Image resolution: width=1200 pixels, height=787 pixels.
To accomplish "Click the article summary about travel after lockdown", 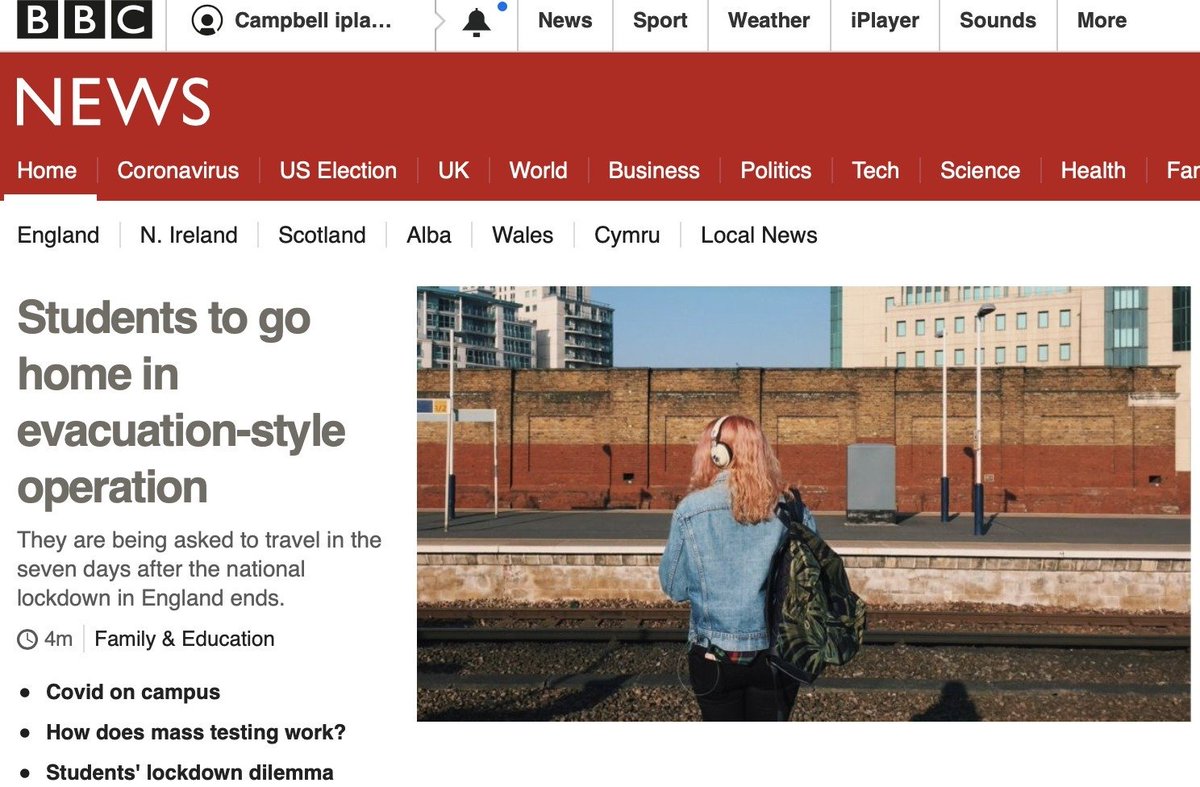I will click(199, 569).
